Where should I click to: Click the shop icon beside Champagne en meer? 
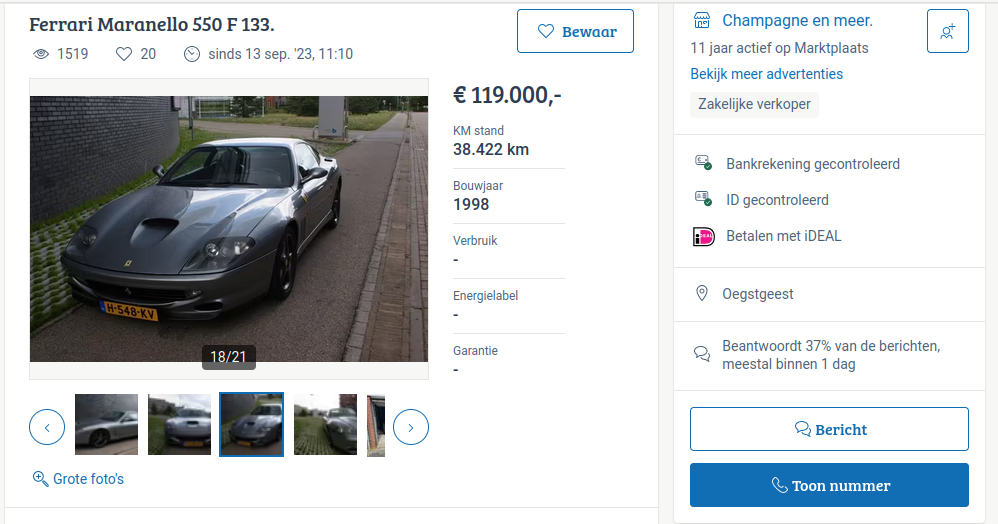pyautogui.click(x=702, y=21)
